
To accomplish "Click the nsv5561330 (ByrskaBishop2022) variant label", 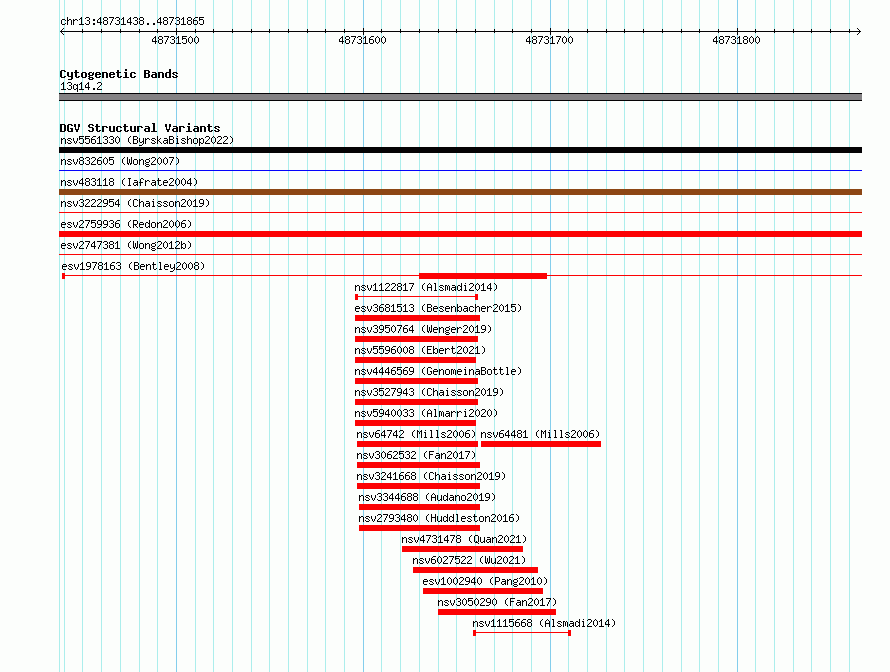I will (147, 140).
